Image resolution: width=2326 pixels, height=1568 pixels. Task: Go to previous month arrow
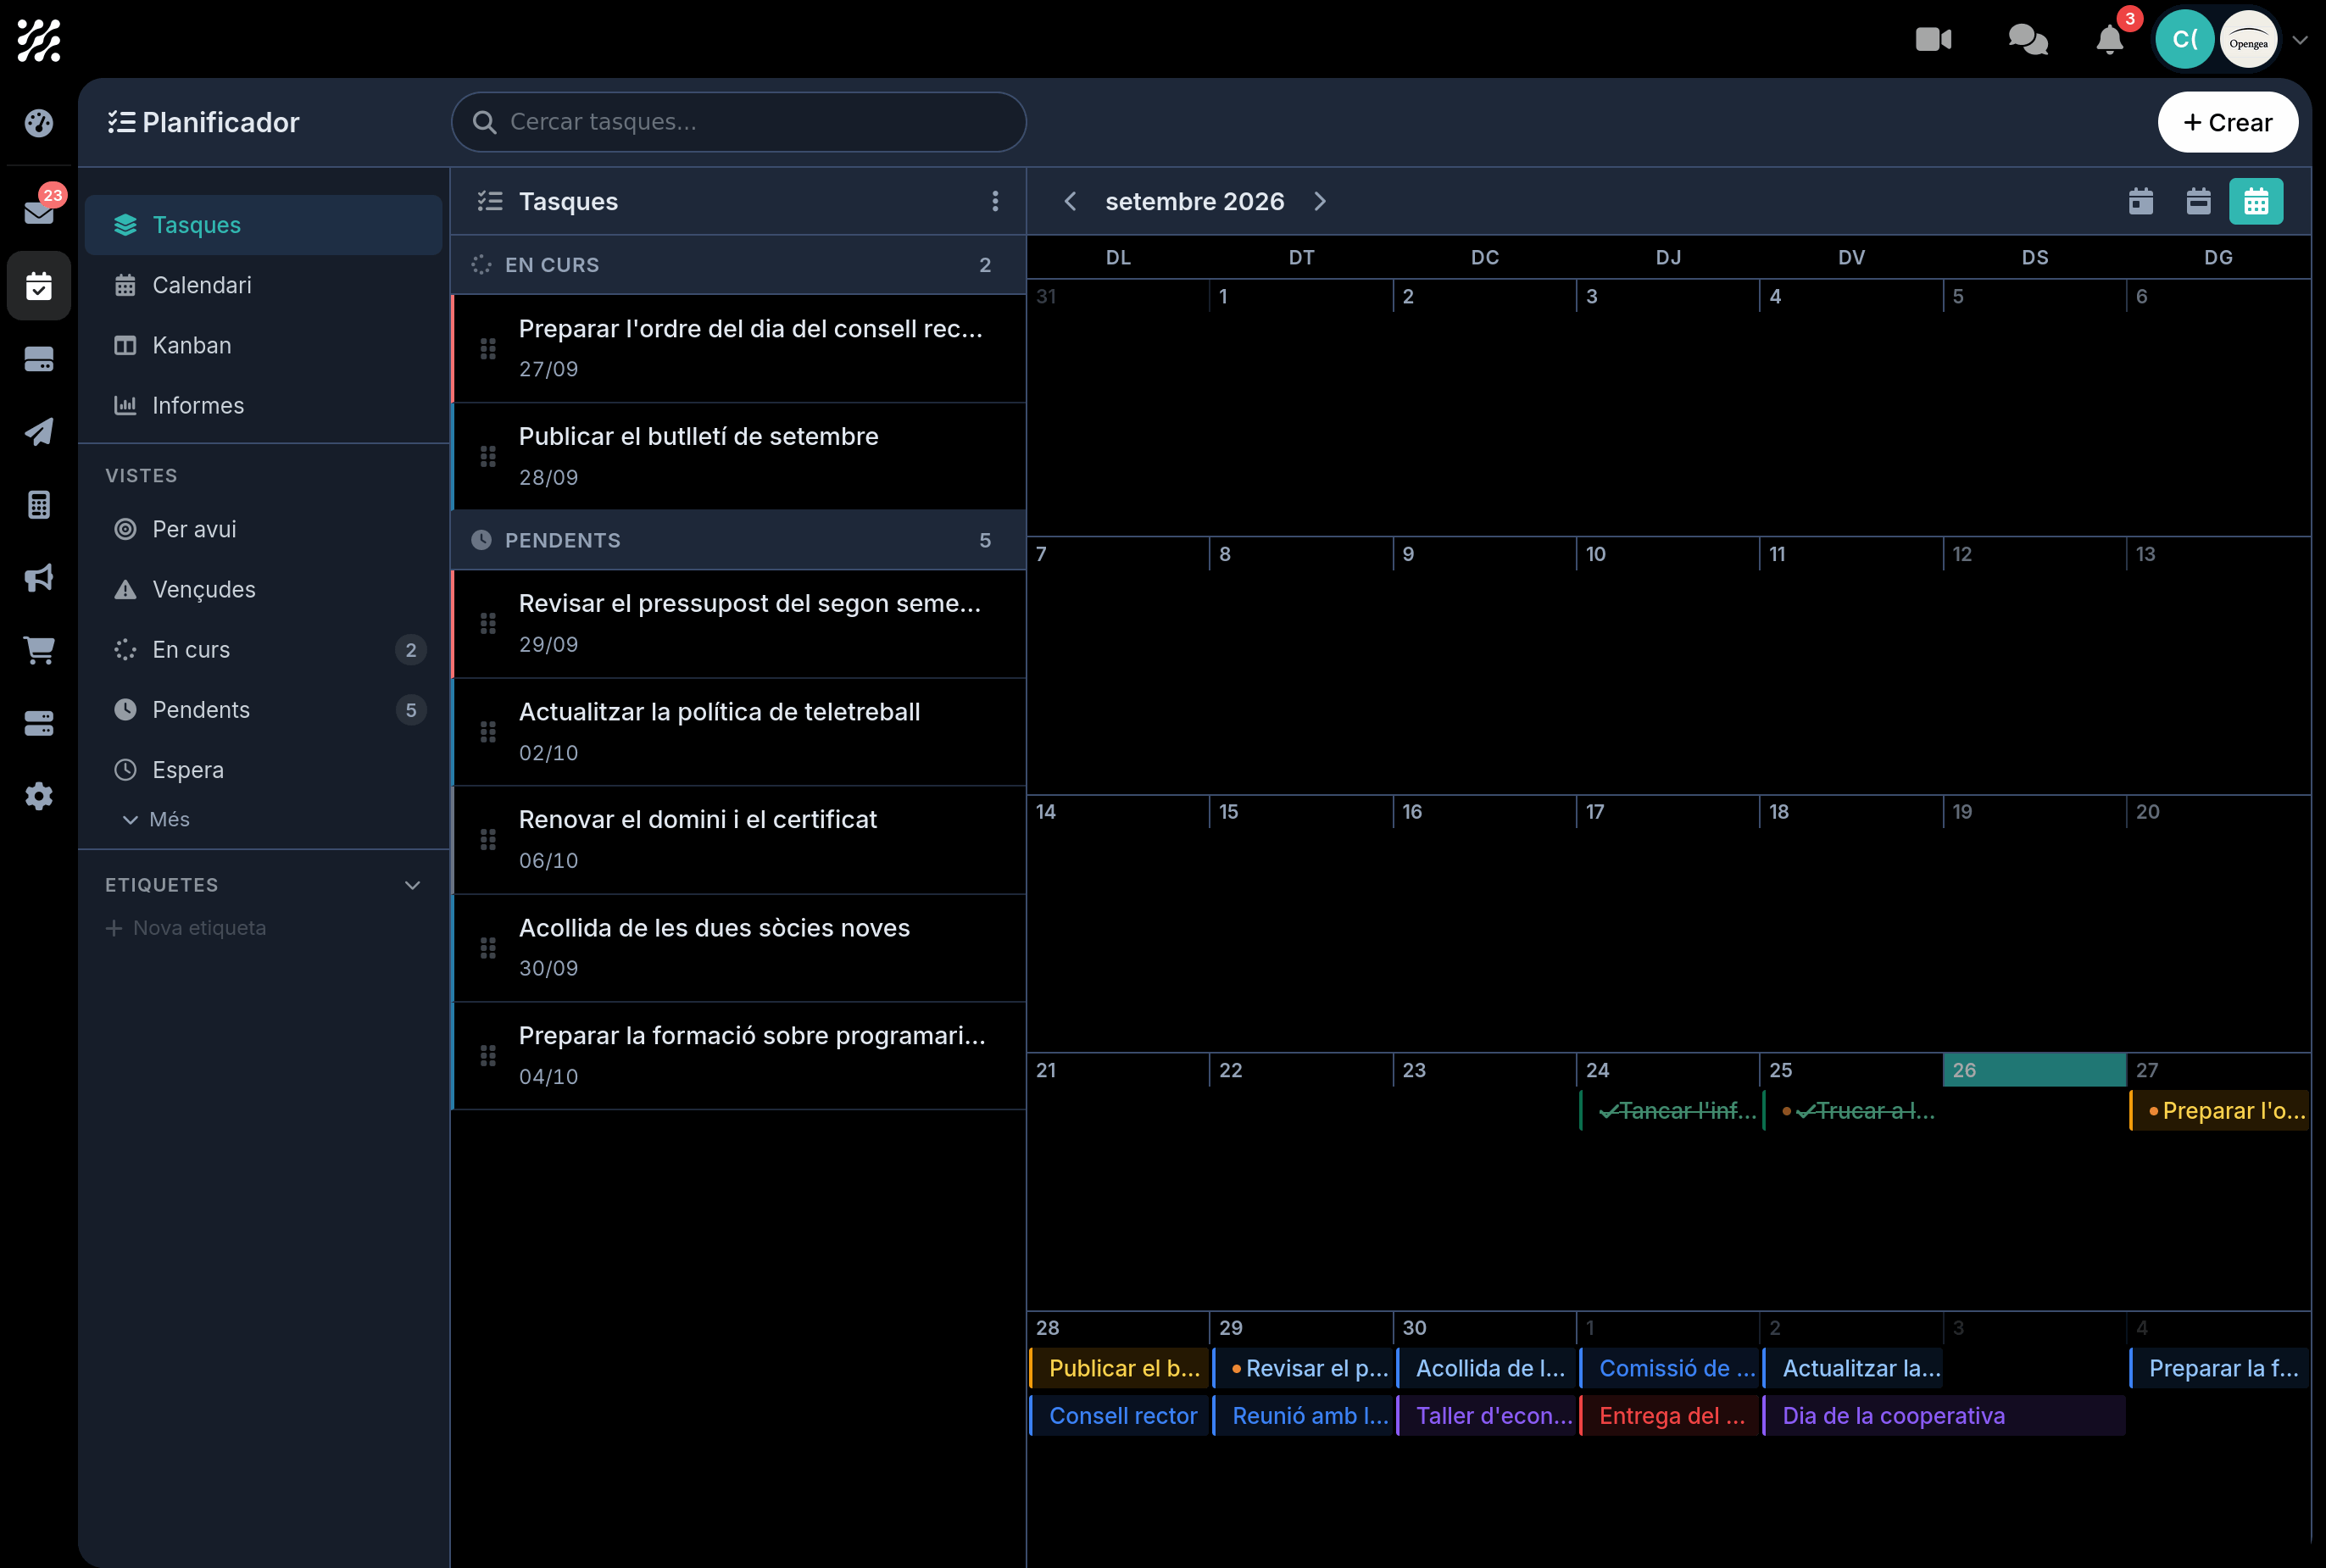point(1070,201)
